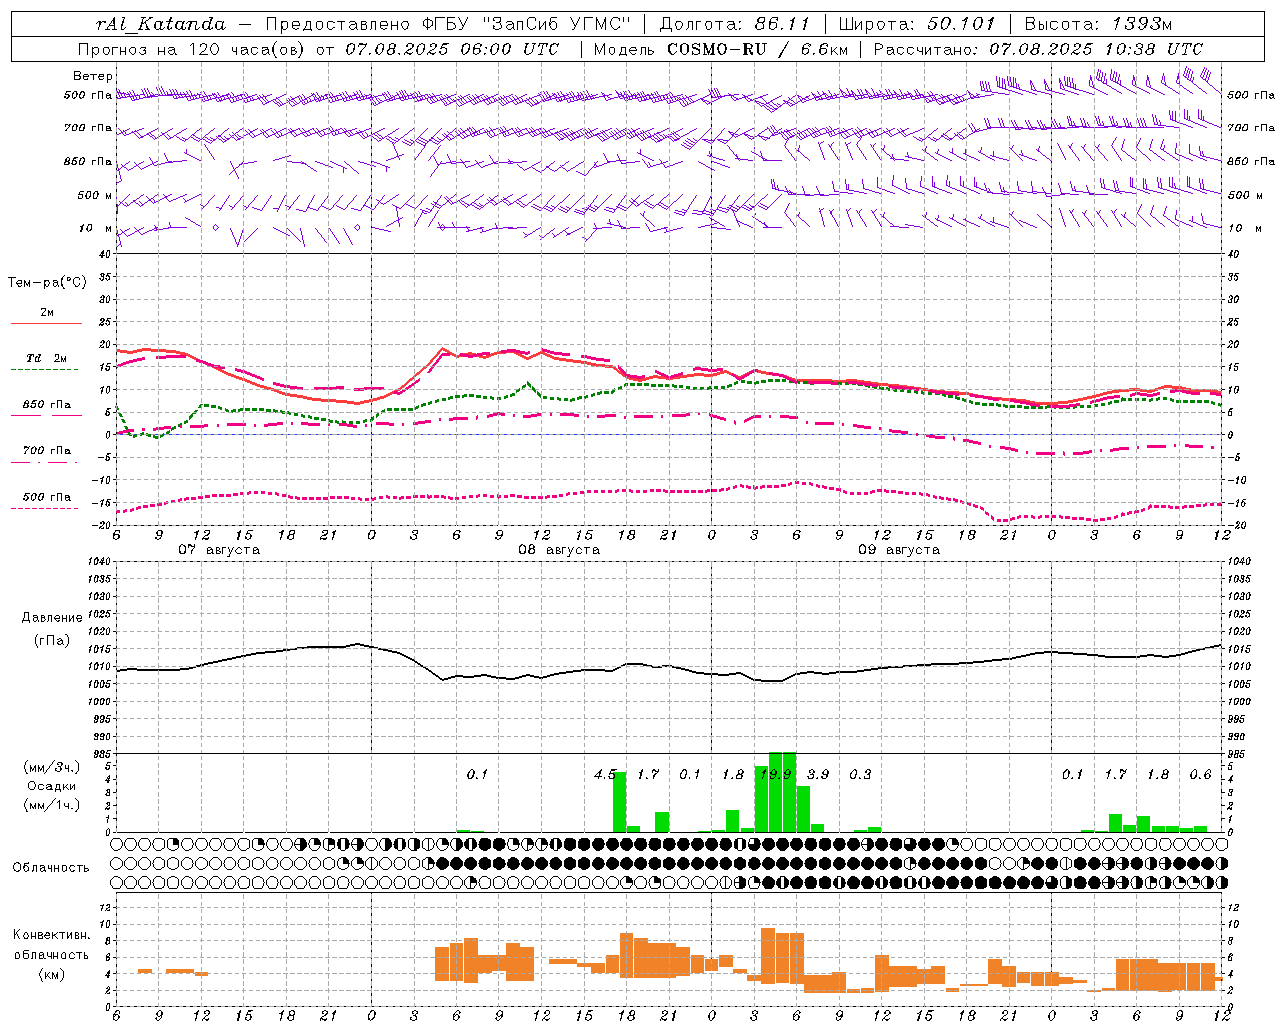Click the dash-dot line swatch under legend 700 гПа

coord(44,463)
